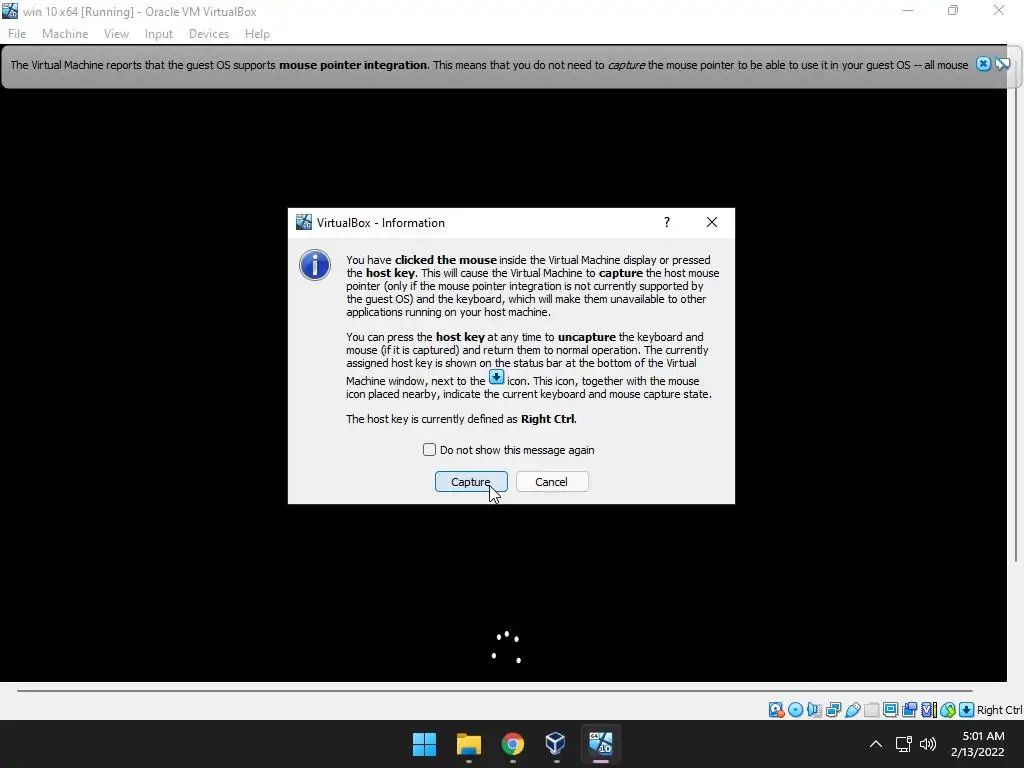Image resolution: width=1024 pixels, height=768 pixels.
Task: Check 'Do not show this message again'
Action: (x=429, y=450)
